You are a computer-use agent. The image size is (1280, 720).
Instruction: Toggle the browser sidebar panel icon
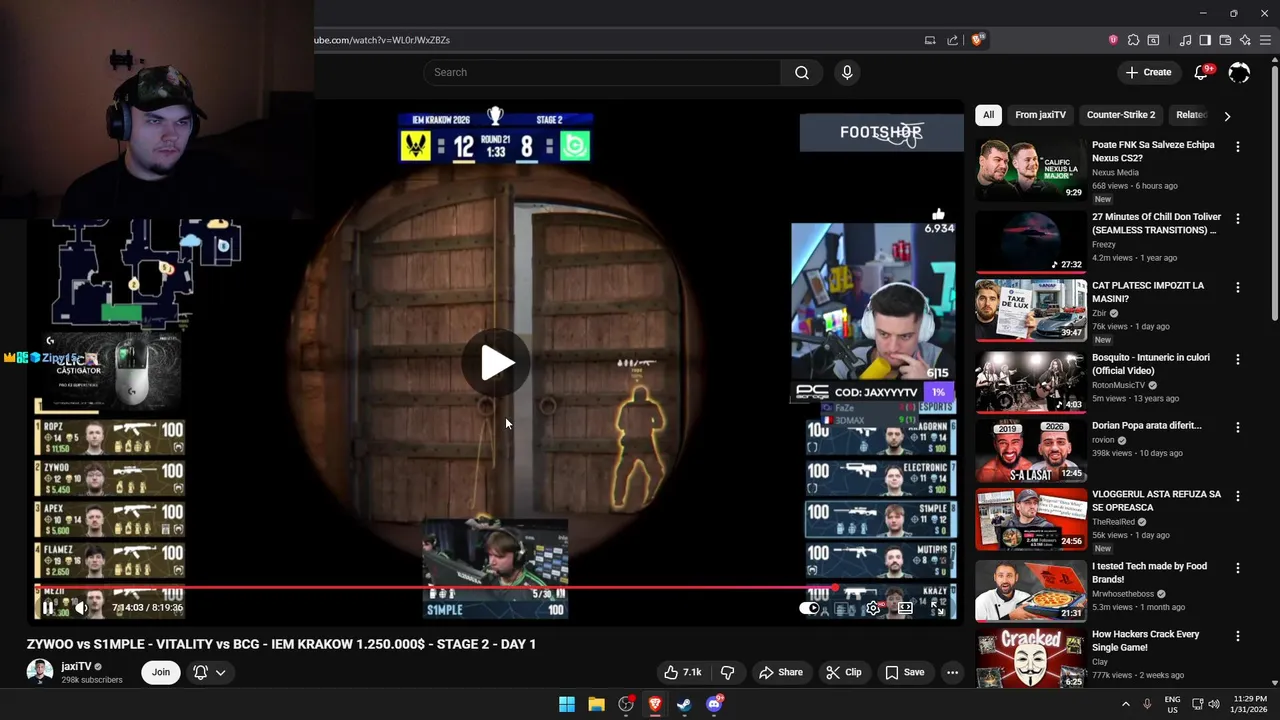click(x=1205, y=40)
